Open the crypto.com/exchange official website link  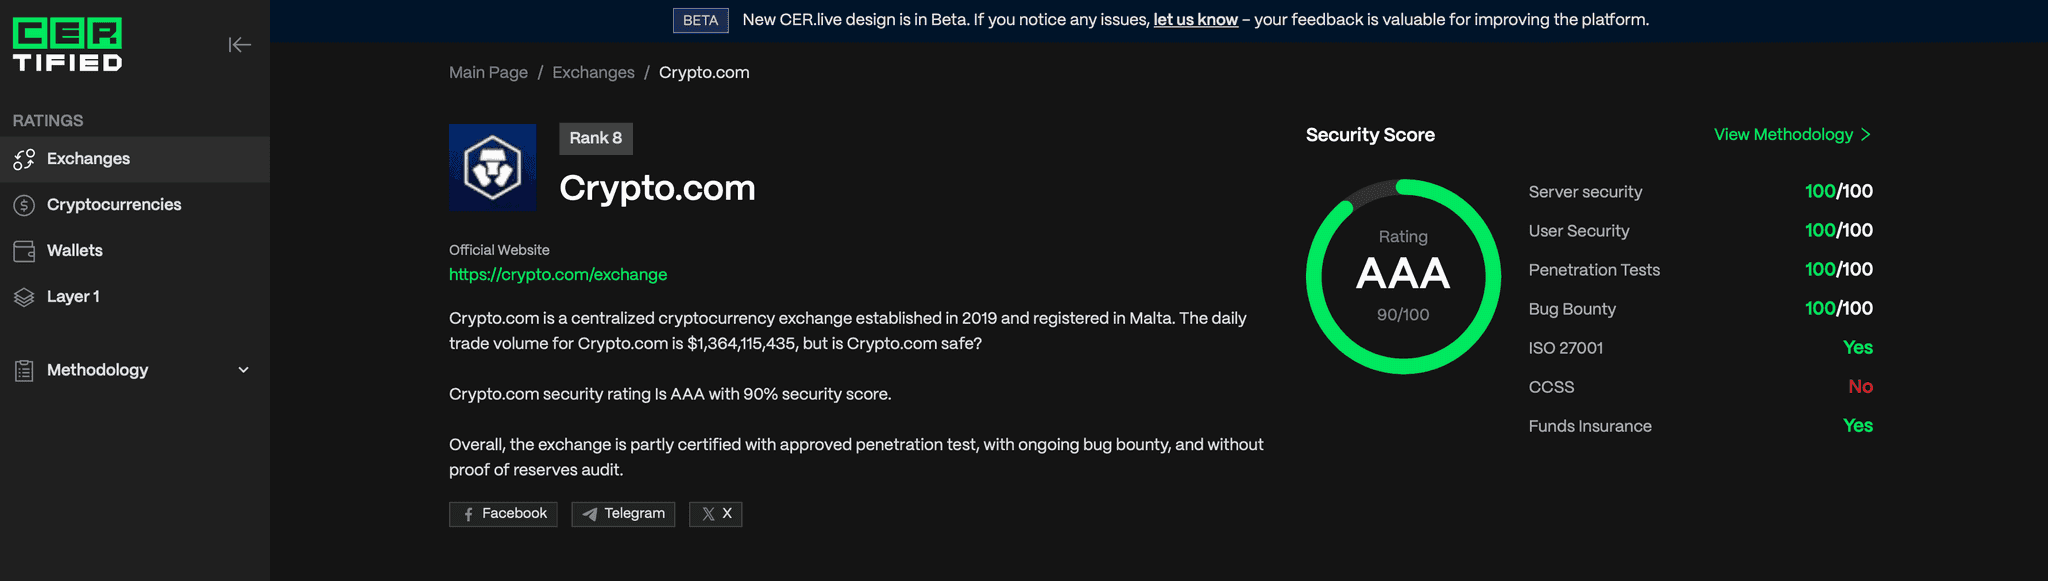[x=558, y=275]
